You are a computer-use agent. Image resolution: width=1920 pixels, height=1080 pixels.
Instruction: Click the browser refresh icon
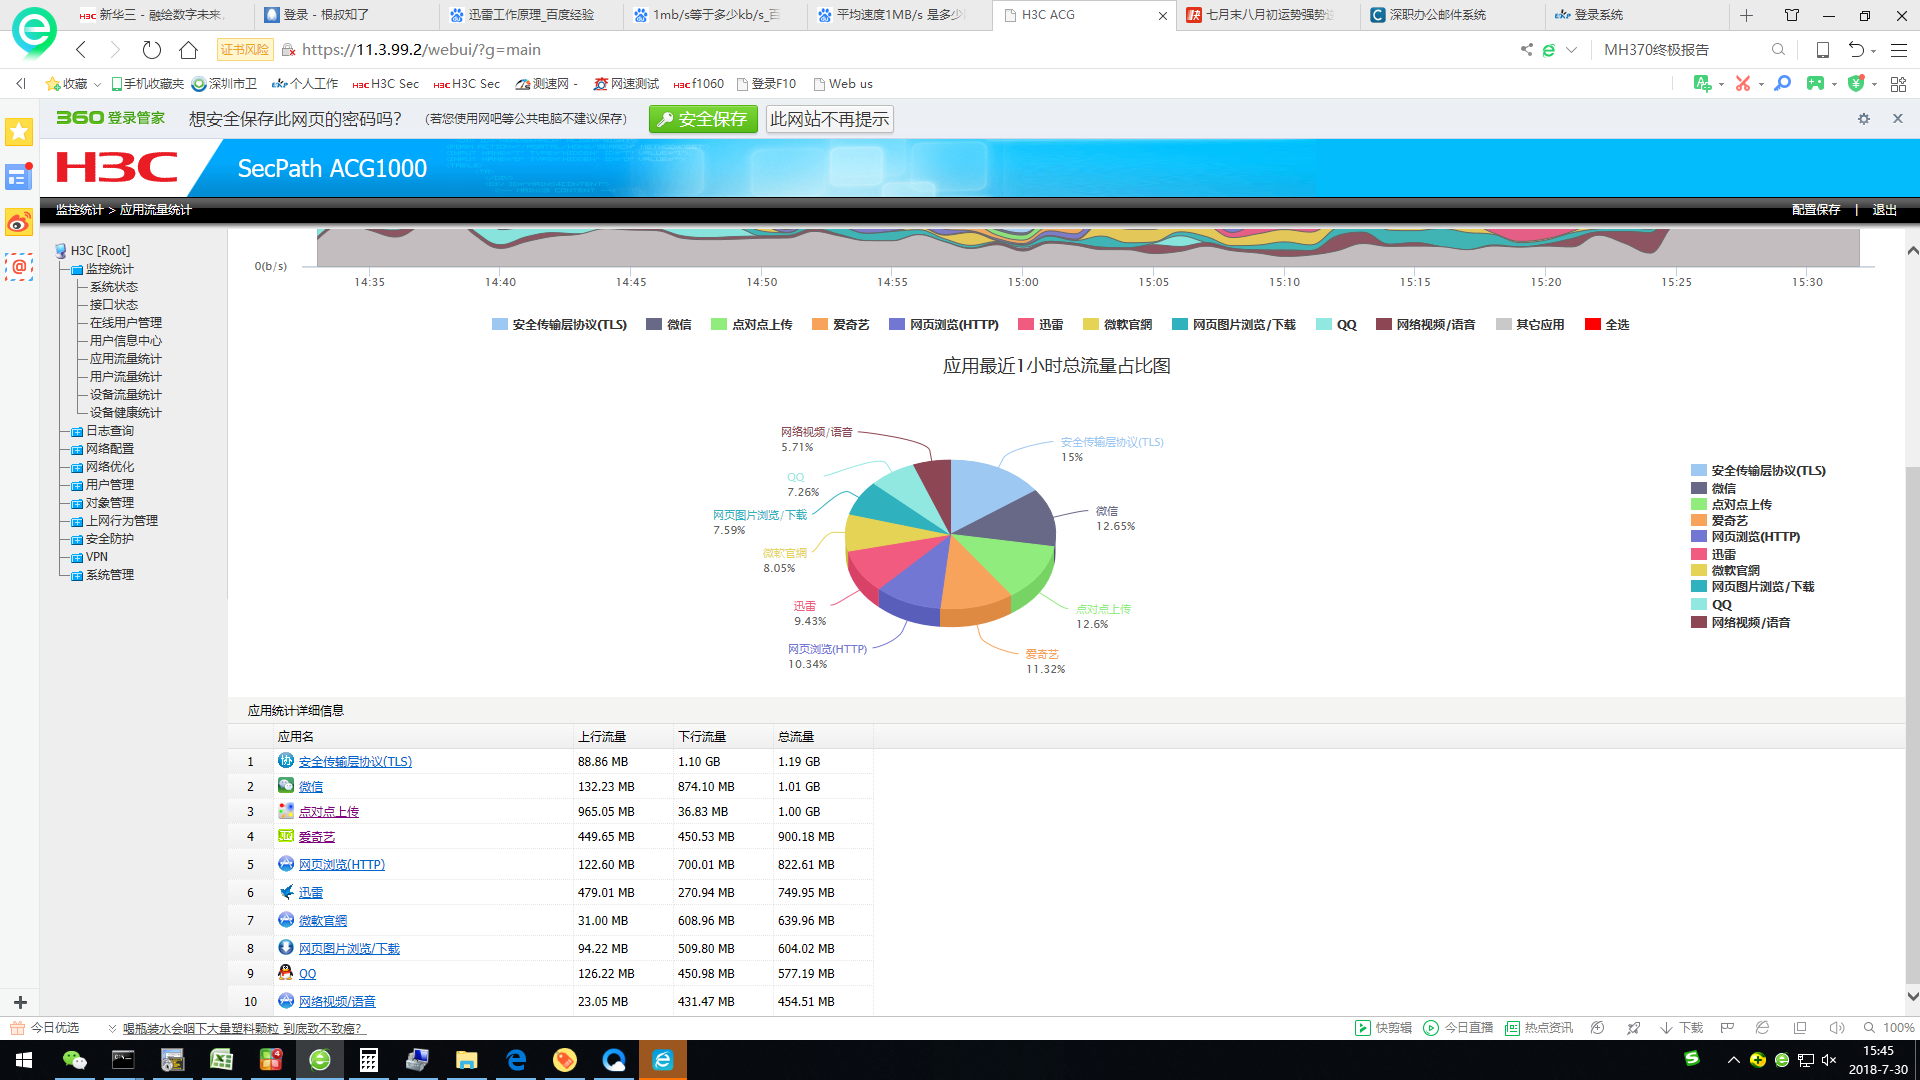coord(151,49)
